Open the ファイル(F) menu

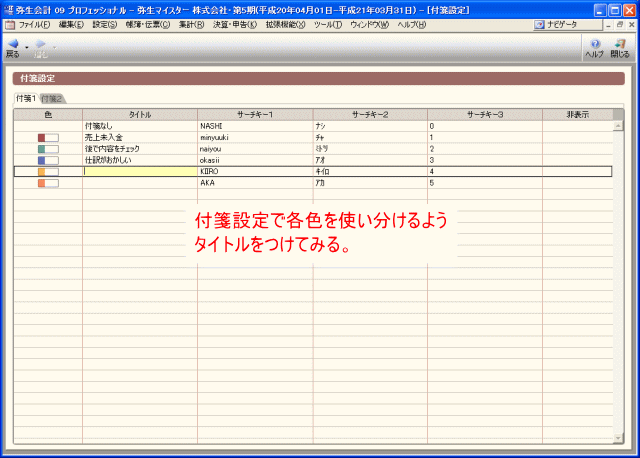[x=34, y=25]
